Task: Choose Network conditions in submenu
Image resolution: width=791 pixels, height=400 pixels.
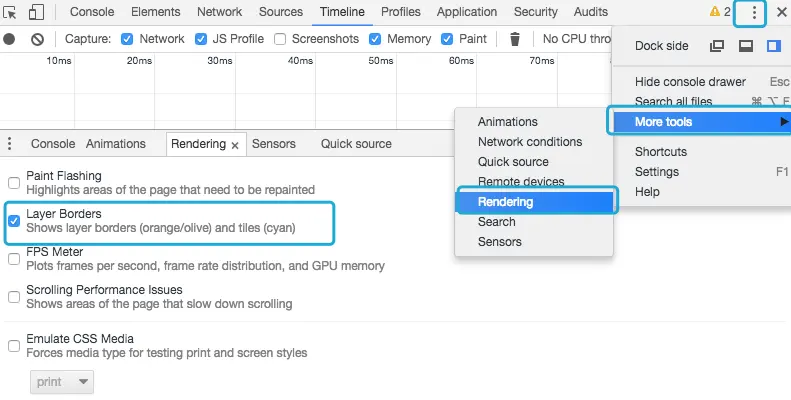Action: tap(534, 142)
